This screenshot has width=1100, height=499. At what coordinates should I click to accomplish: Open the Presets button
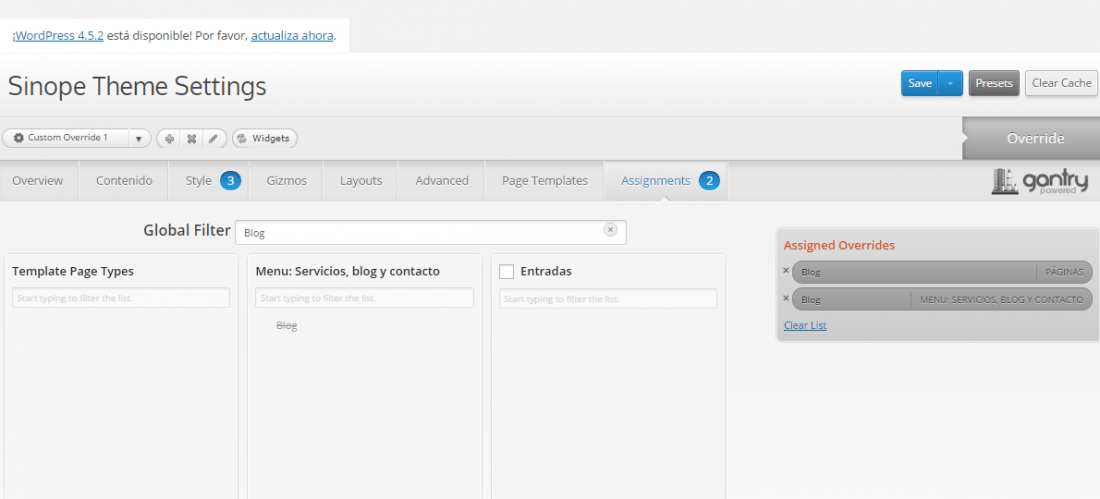tap(994, 83)
